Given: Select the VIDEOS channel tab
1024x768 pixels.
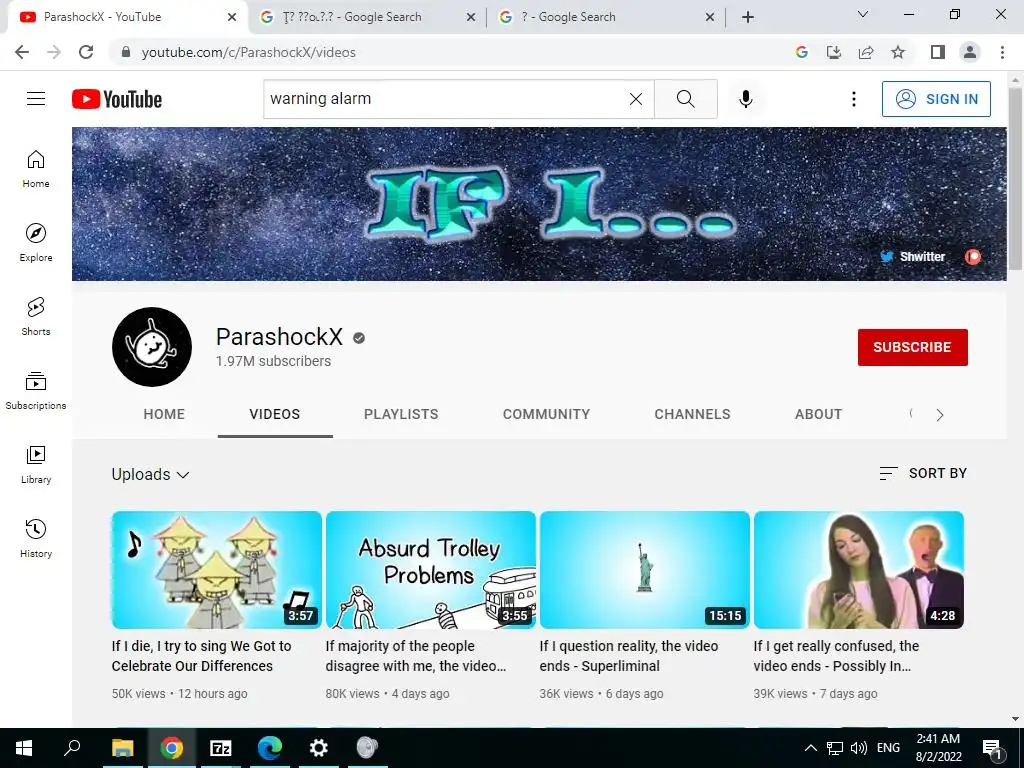Looking at the screenshot, I should click(x=275, y=414).
